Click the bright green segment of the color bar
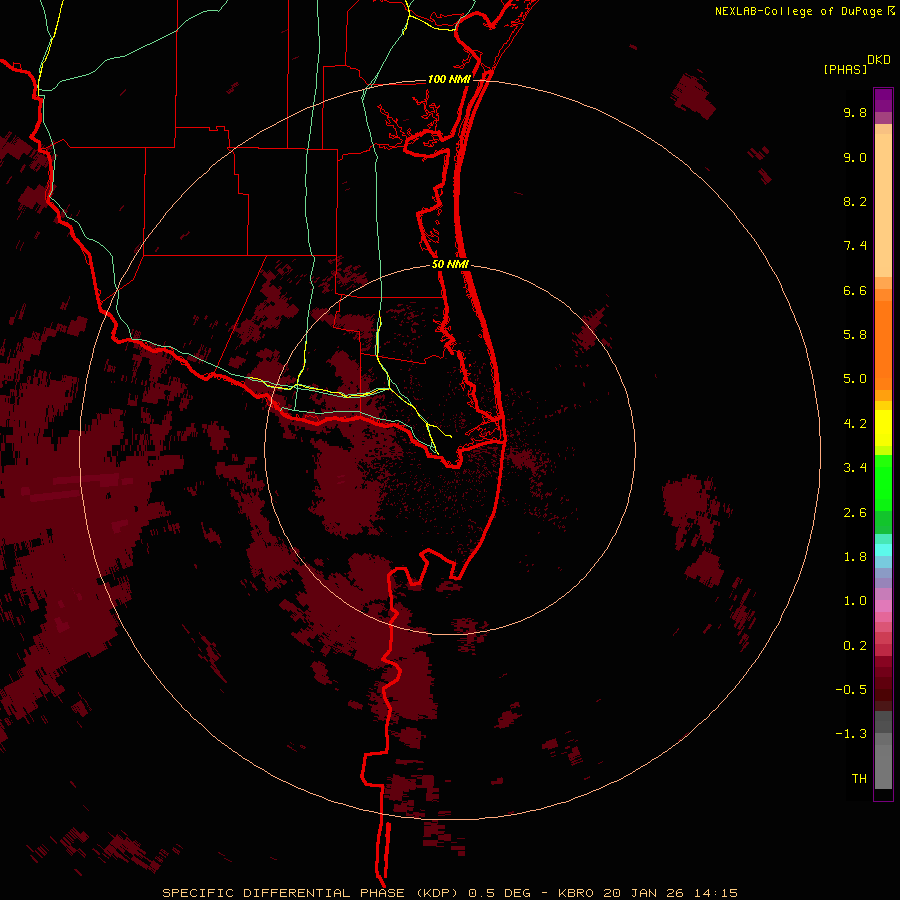This screenshot has width=900, height=900. coord(883,482)
